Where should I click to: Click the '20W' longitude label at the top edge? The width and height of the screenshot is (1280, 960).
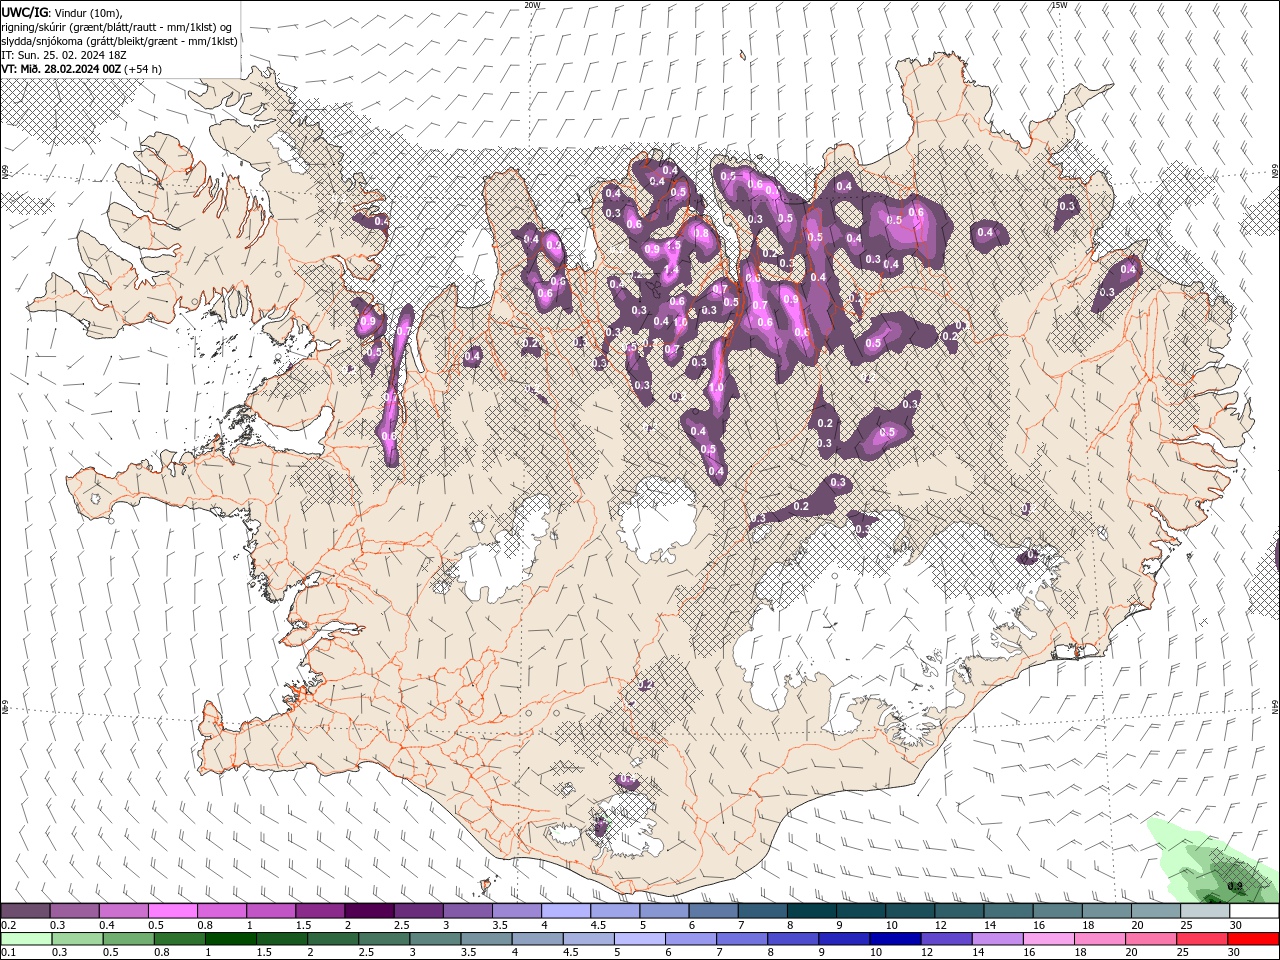click(532, 5)
